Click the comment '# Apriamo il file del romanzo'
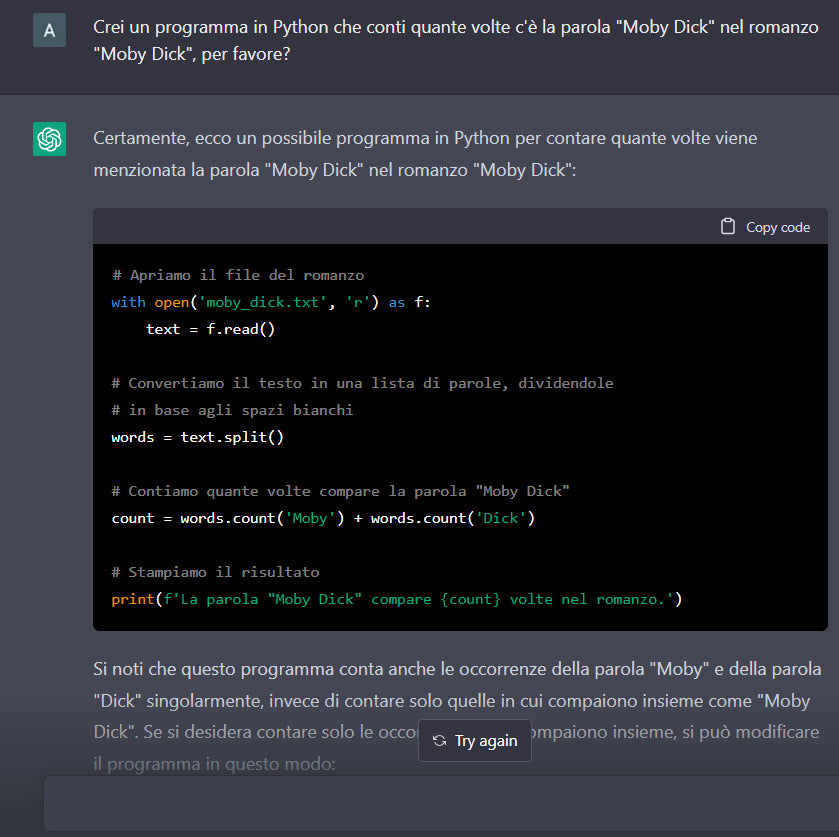839x837 pixels. [237, 275]
